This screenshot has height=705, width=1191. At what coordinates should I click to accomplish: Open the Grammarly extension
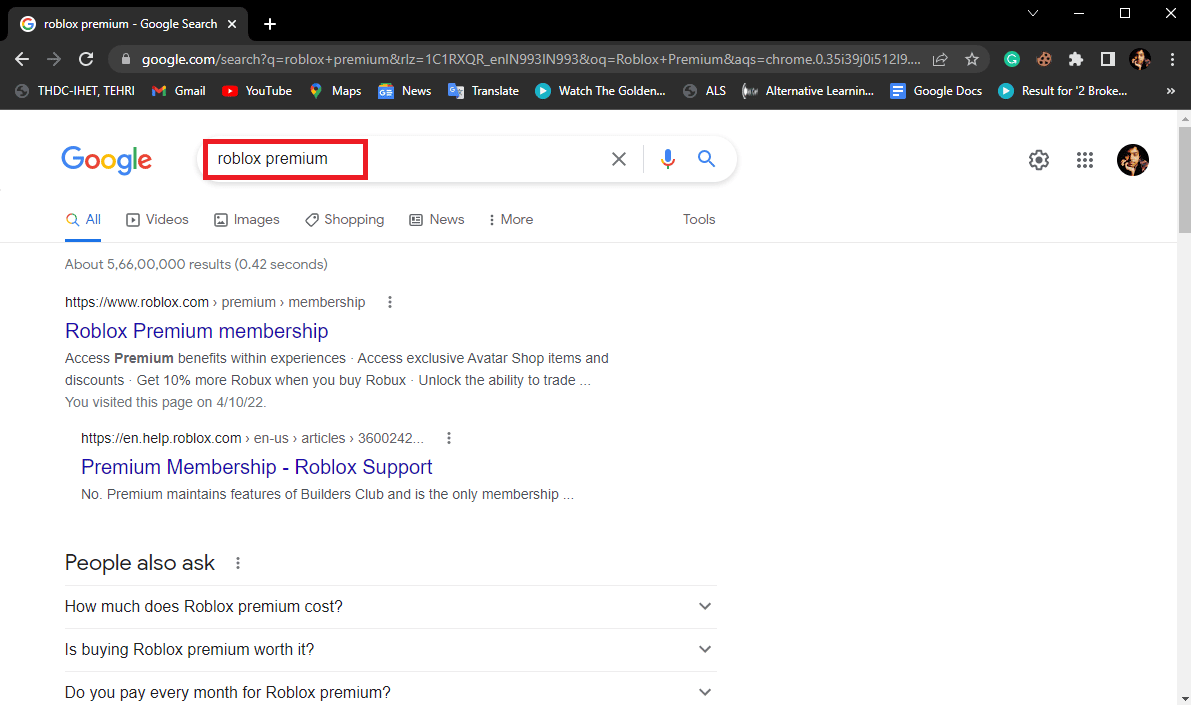pyautogui.click(x=1011, y=59)
